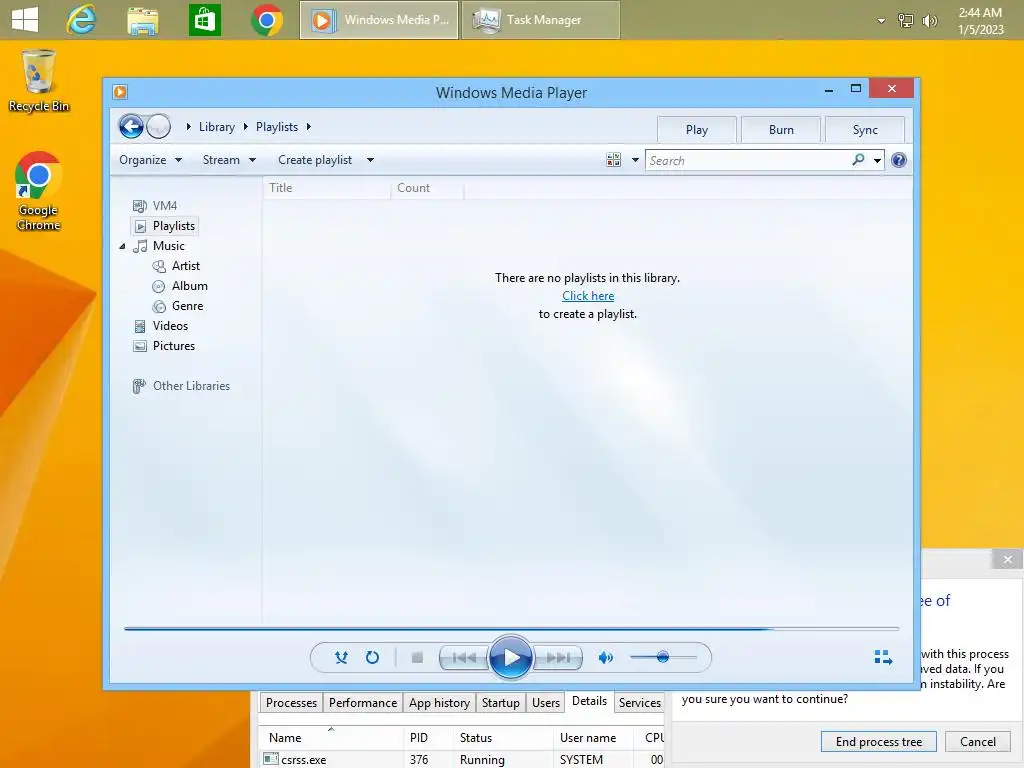Click the Stop playback button
Image resolution: width=1024 pixels, height=768 pixels.
[x=417, y=657]
